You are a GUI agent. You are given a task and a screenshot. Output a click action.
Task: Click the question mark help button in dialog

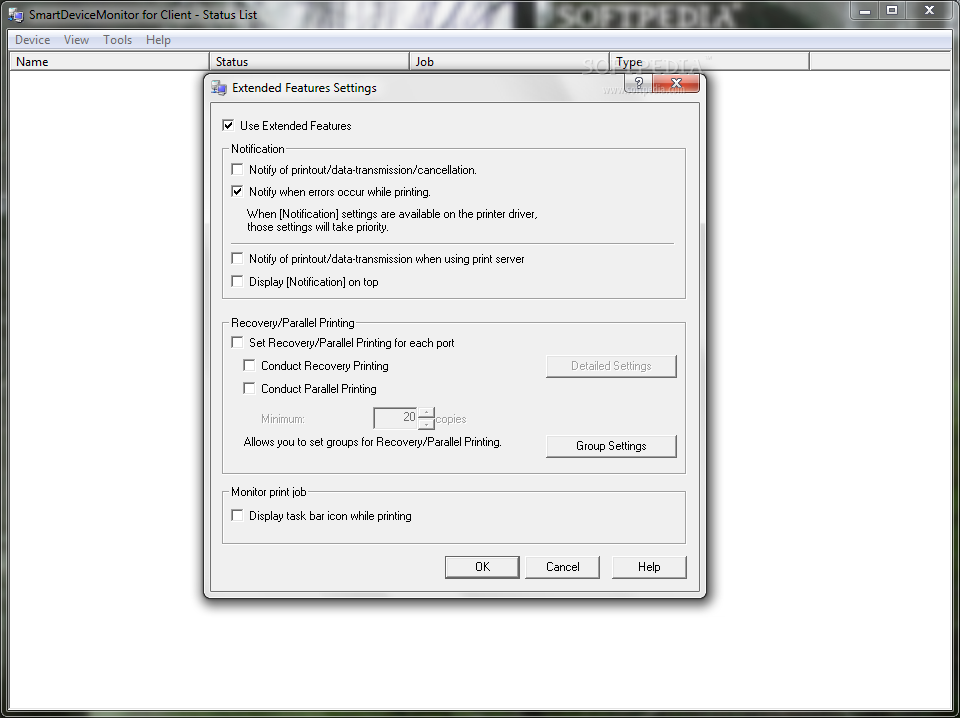(x=638, y=83)
